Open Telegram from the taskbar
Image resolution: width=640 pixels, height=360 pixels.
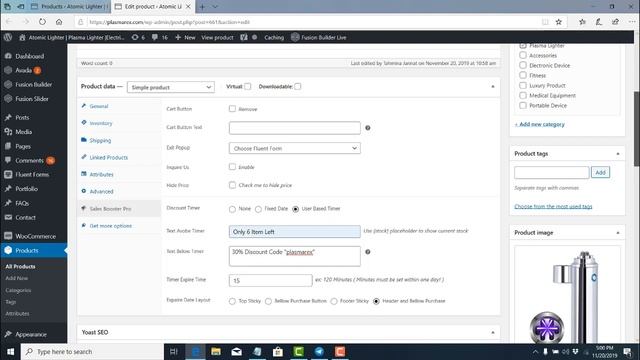pyautogui.click(x=319, y=351)
